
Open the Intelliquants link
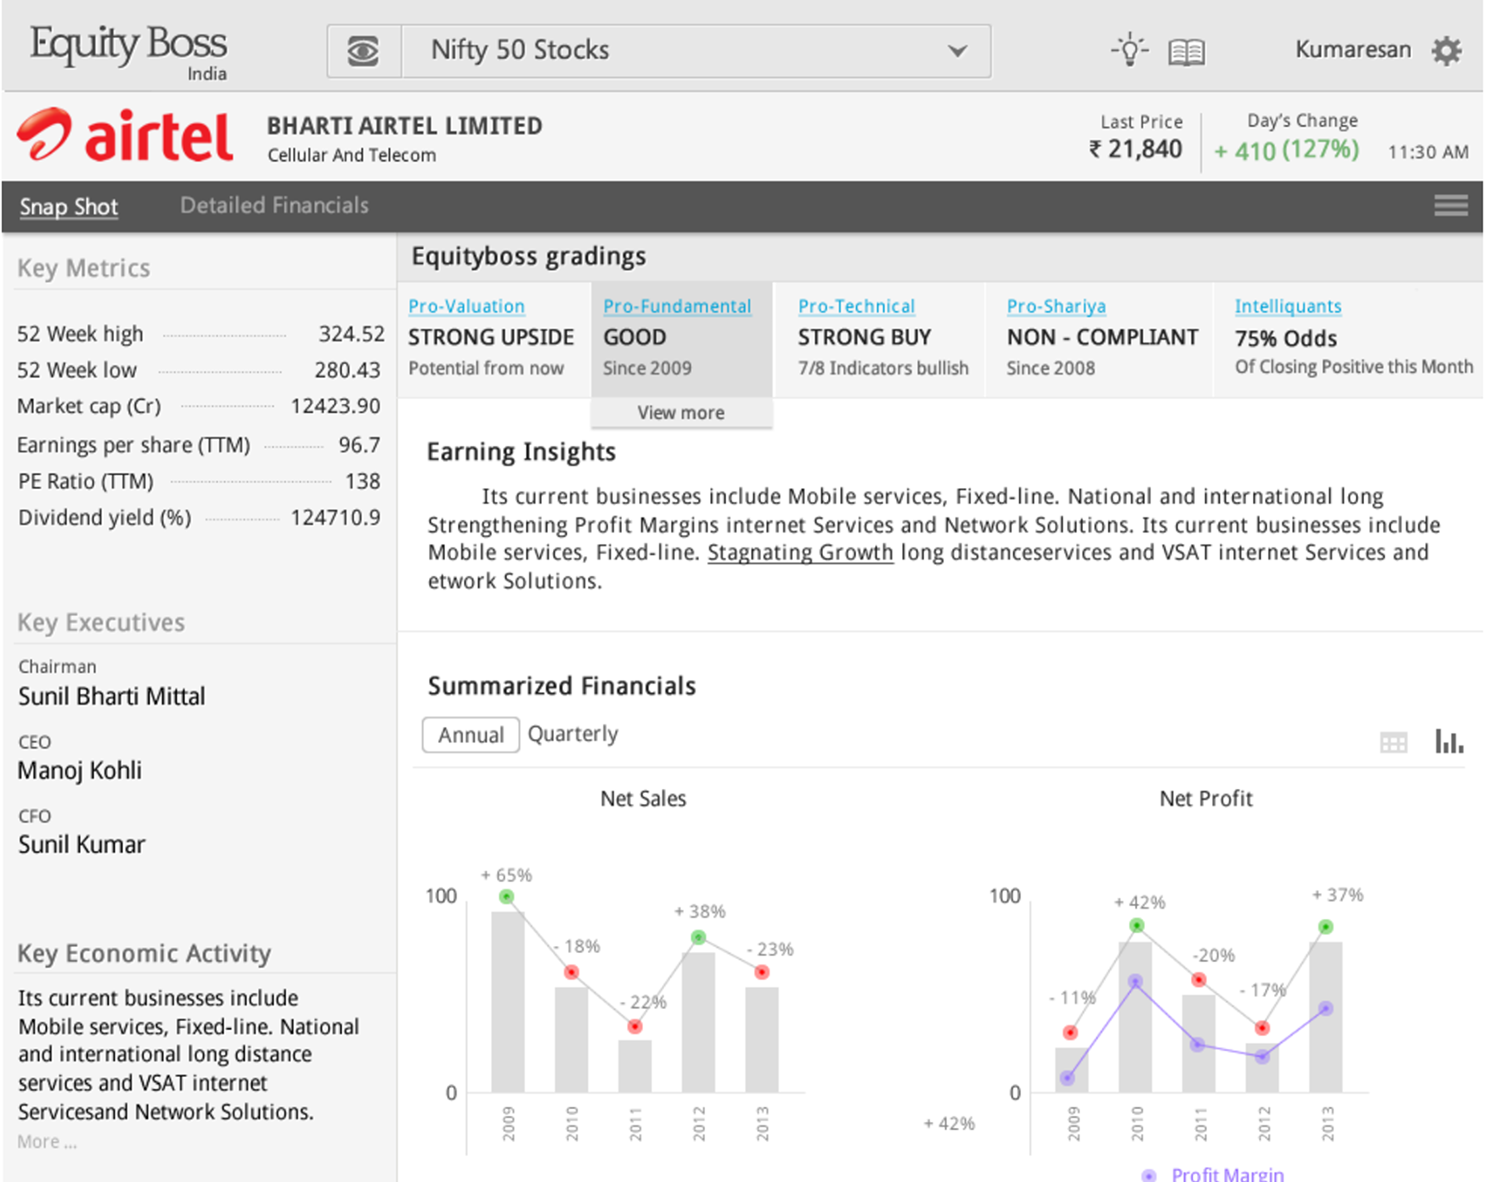coord(1288,306)
